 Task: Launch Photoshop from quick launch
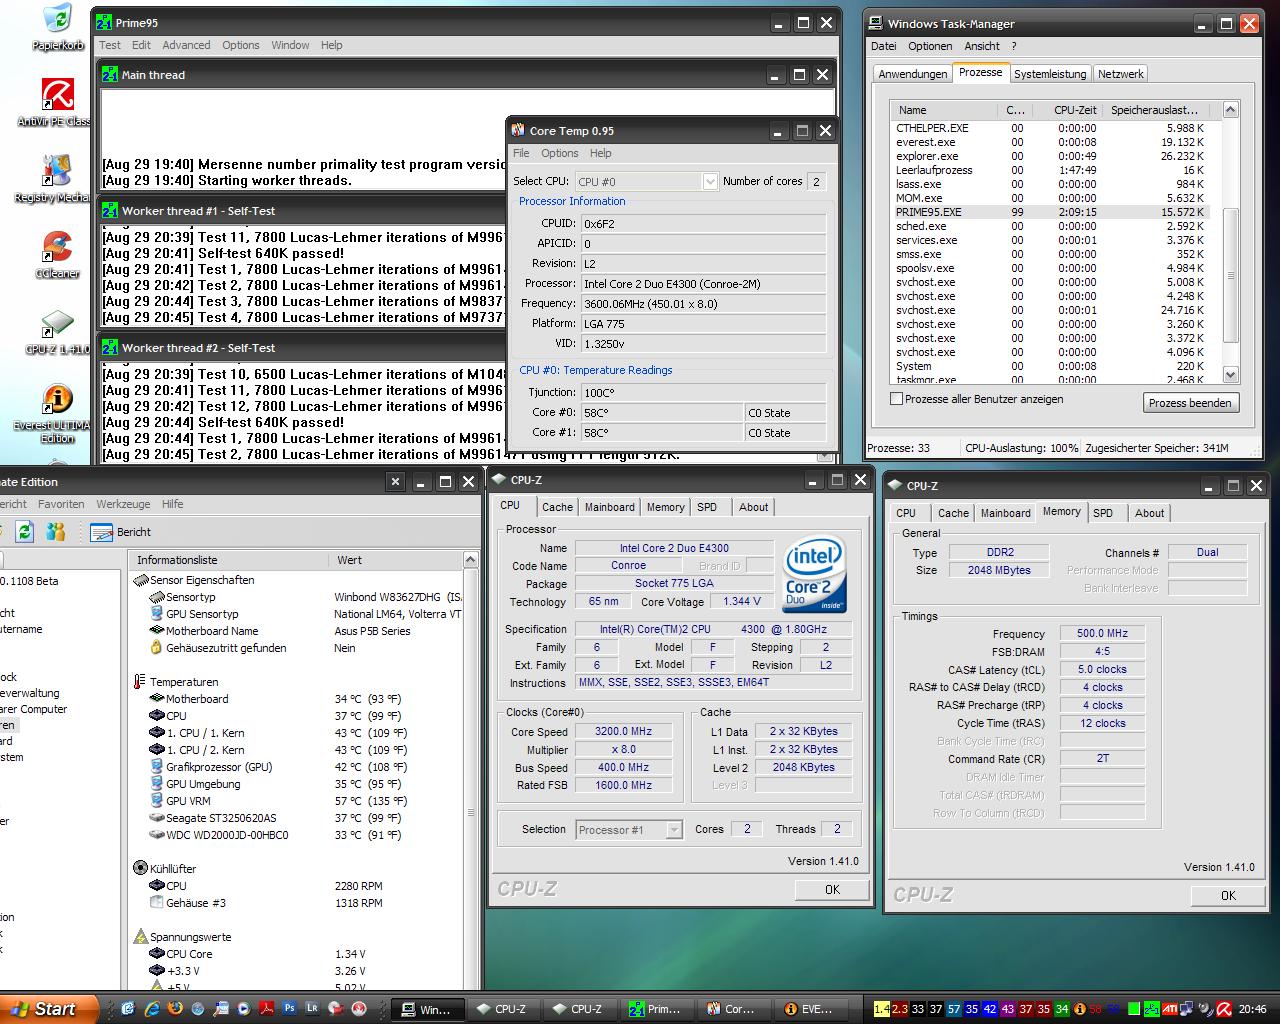[x=289, y=1009]
